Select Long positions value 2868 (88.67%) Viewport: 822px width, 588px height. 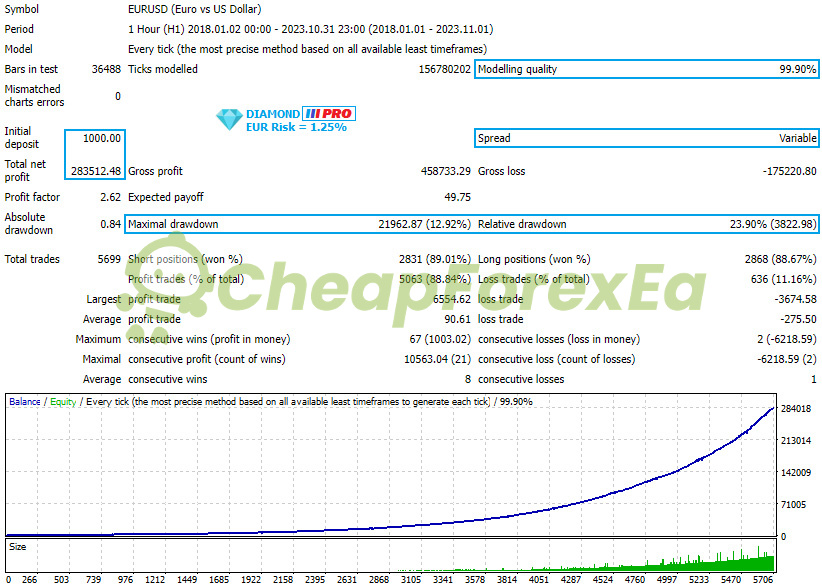tap(780, 259)
